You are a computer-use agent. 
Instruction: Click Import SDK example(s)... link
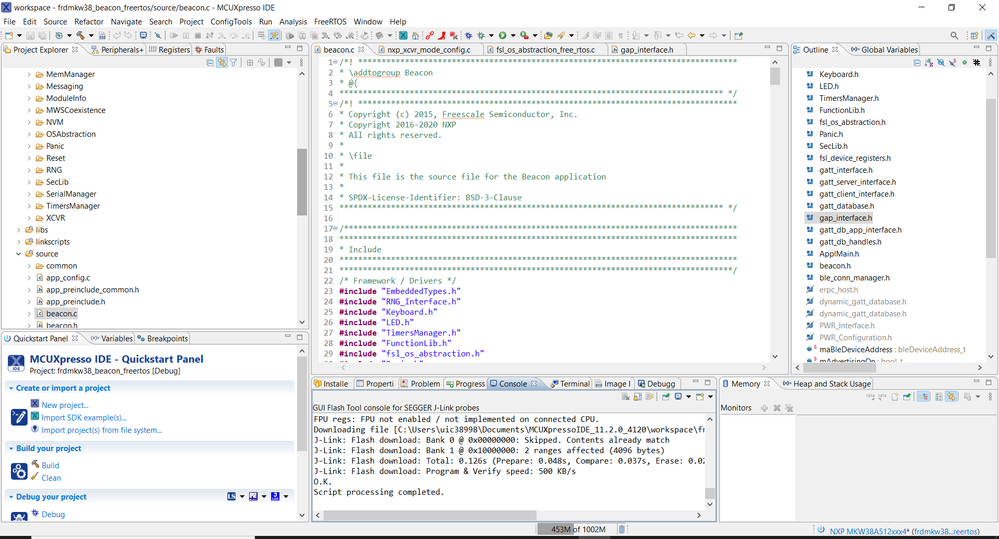[84, 418]
